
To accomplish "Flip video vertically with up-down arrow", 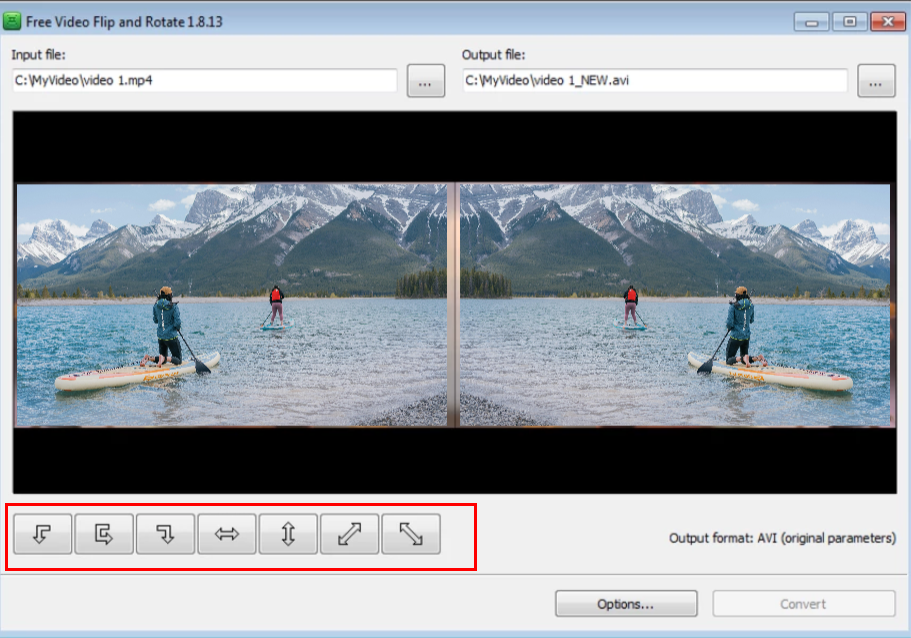I will point(288,533).
